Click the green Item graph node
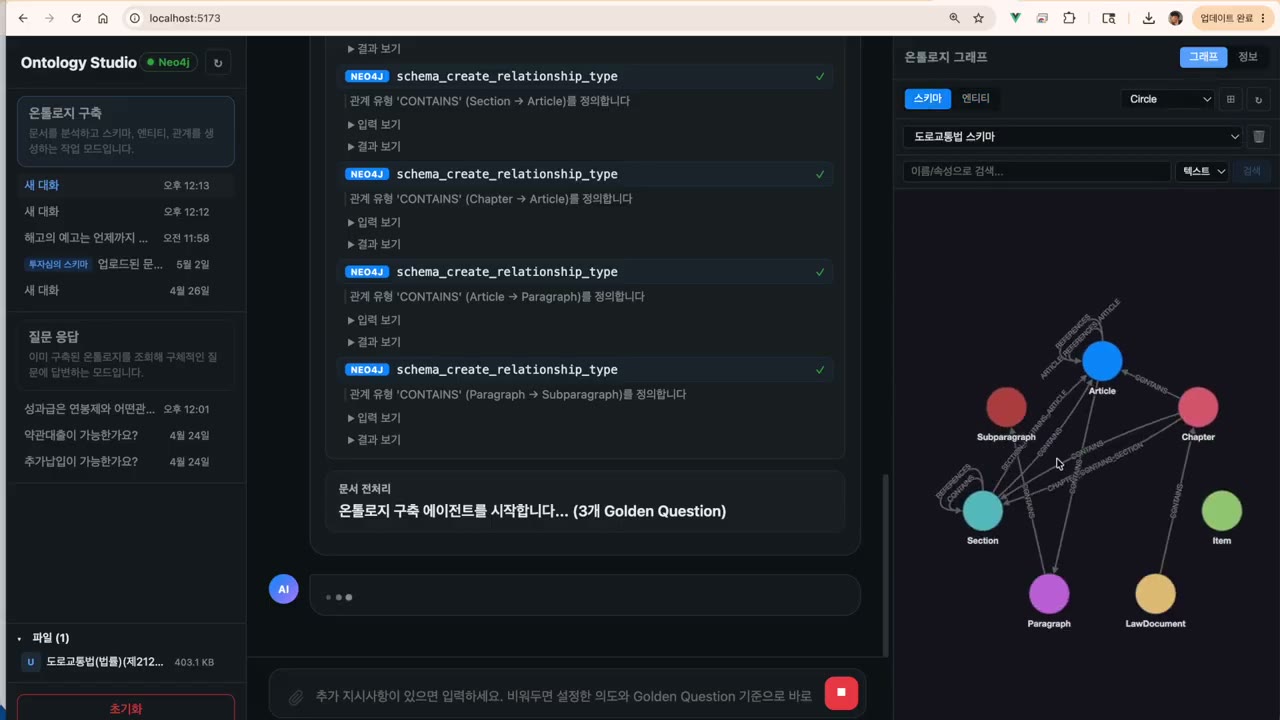The width and height of the screenshot is (1280, 720). pos(1221,511)
